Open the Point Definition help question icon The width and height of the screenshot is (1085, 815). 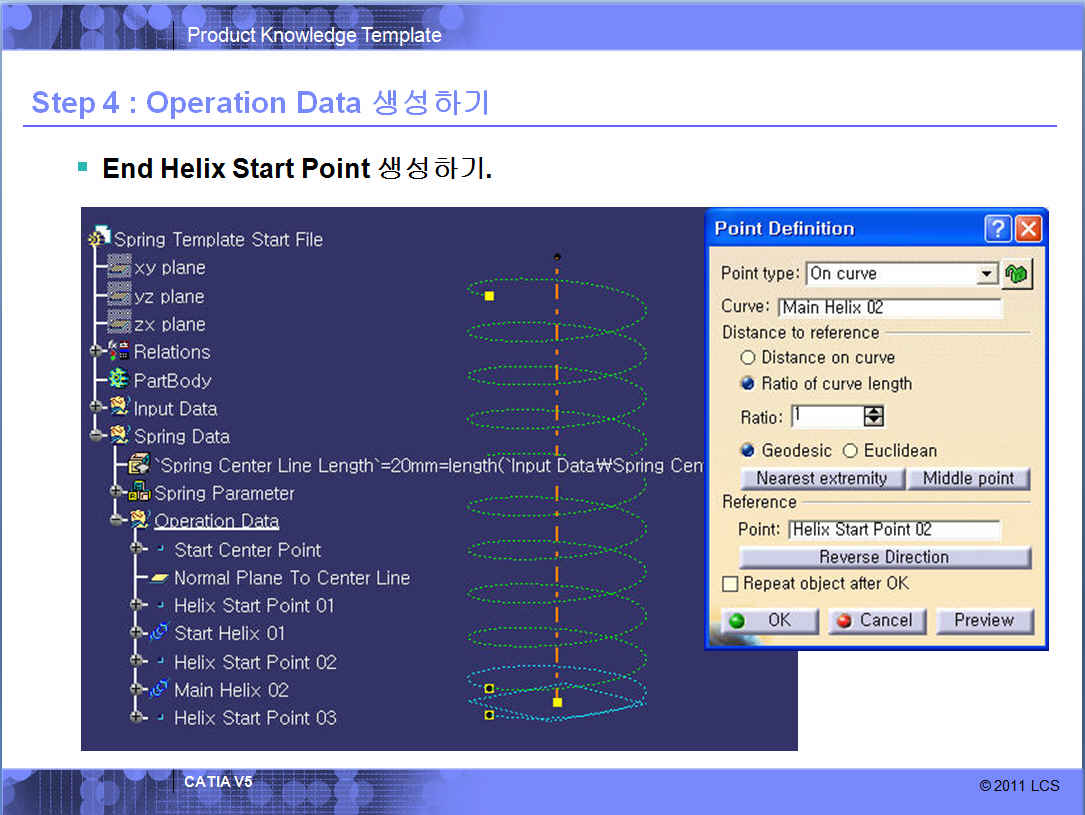[998, 229]
